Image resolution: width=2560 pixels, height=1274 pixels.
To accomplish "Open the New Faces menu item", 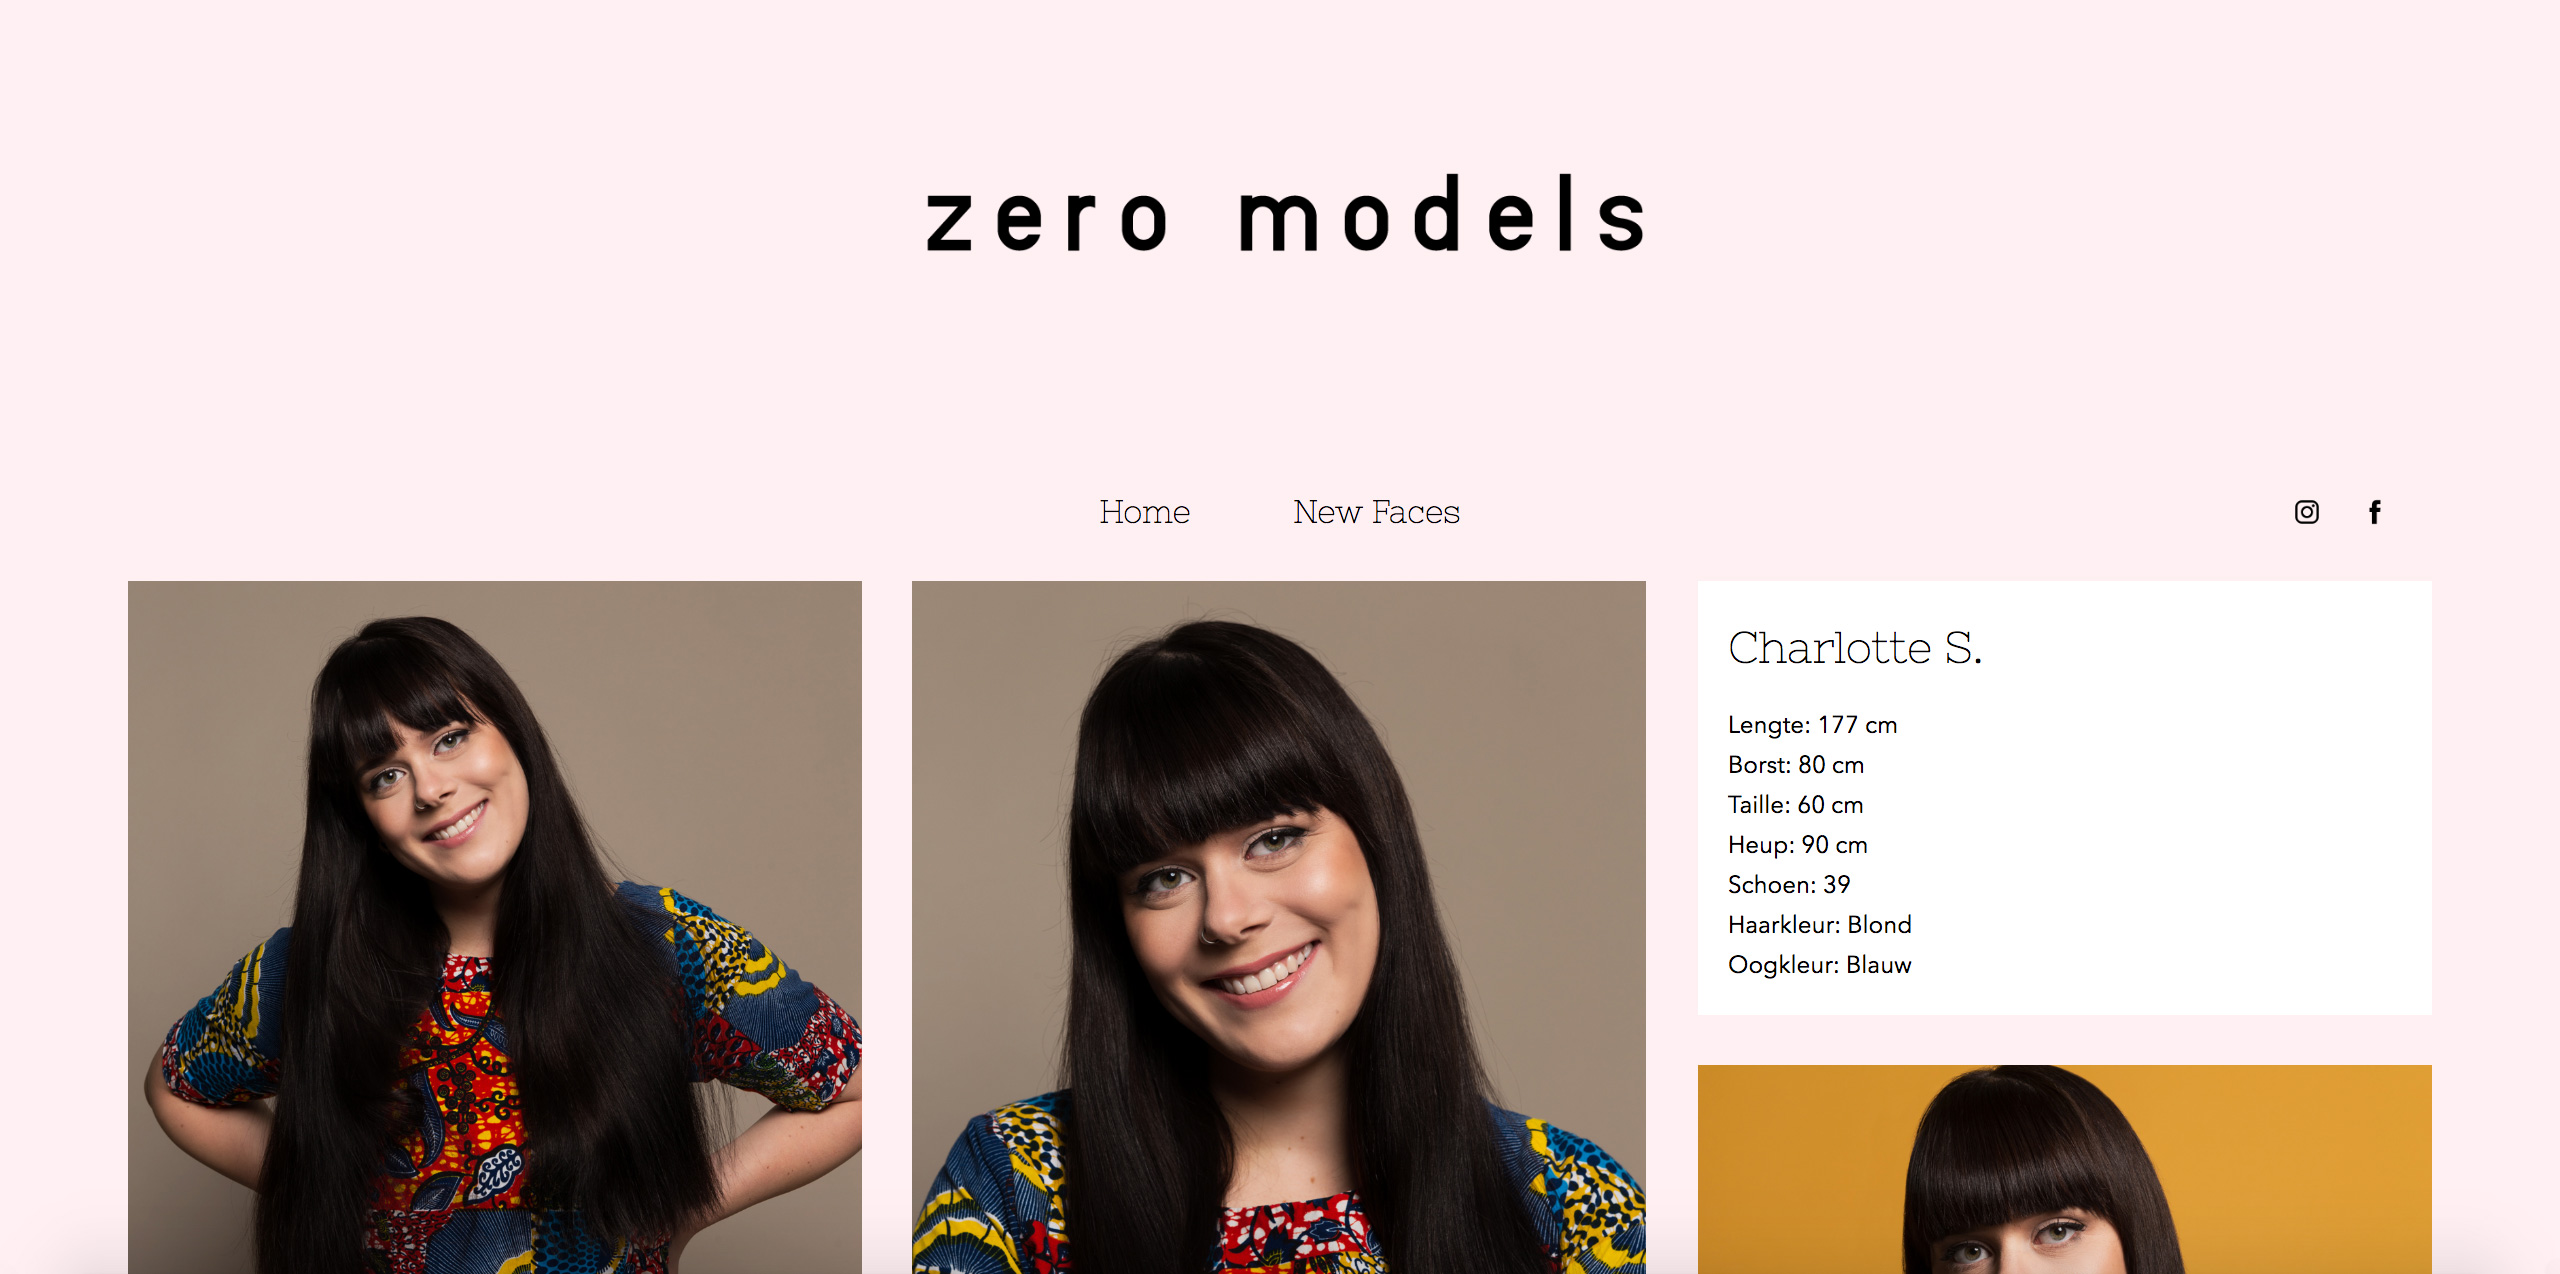I will [x=1376, y=512].
